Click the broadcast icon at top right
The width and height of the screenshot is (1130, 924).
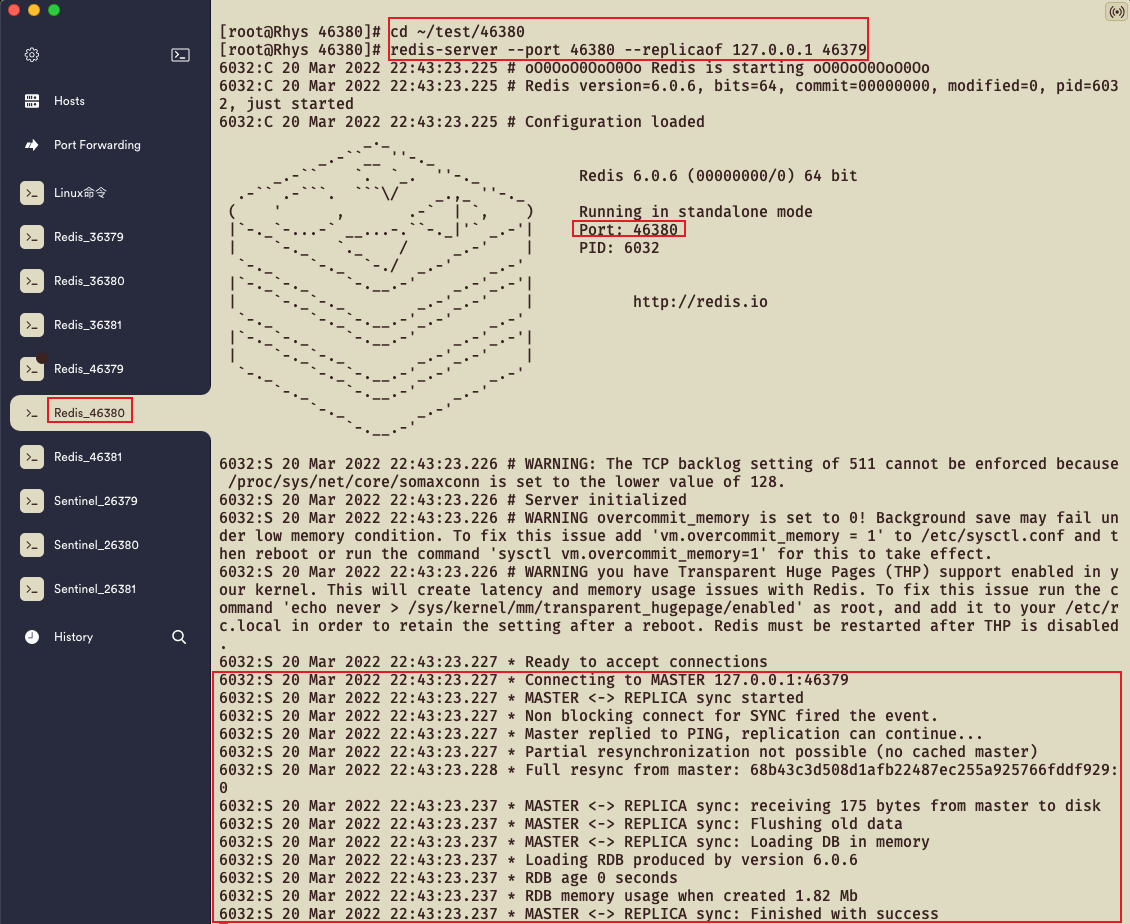coord(1116,12)
